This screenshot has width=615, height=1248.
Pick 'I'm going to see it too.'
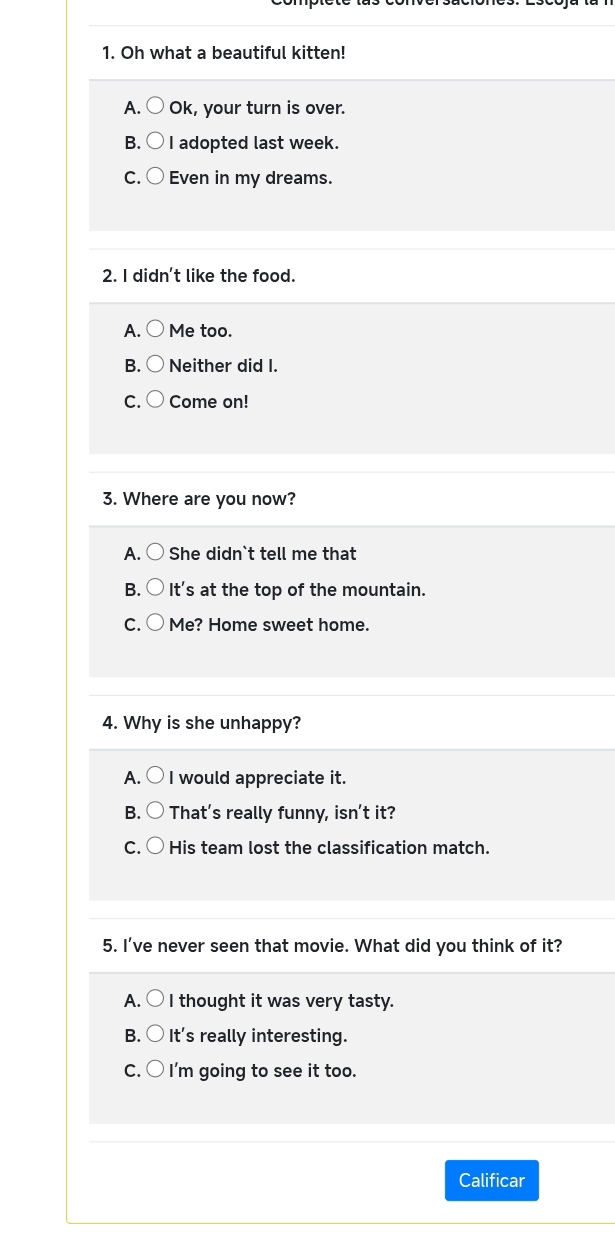[x=155, y=1070]
